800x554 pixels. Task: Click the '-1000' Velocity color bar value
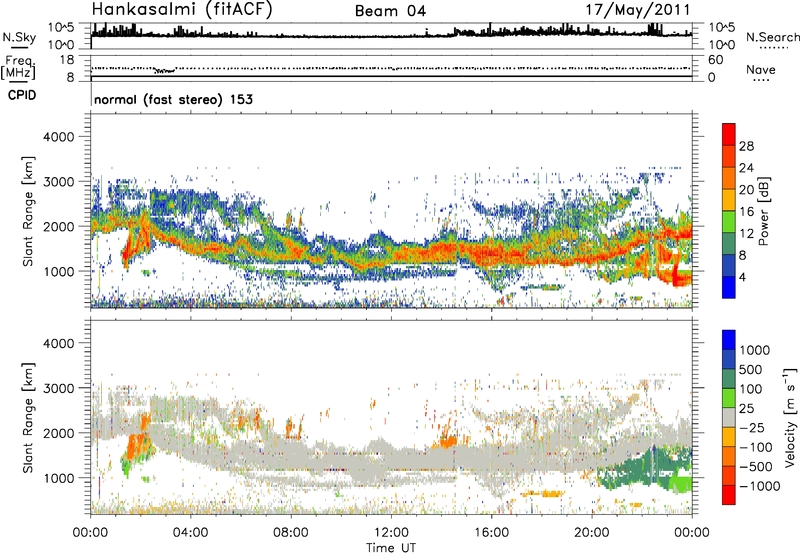click(760, 486)
